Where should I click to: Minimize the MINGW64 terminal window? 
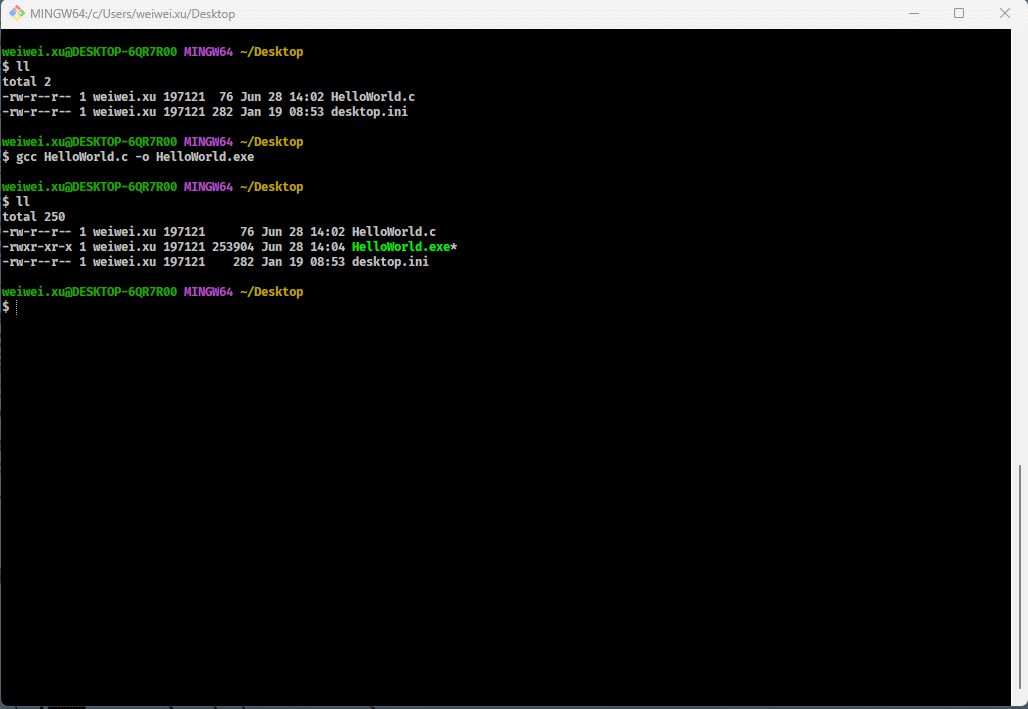[x=914, y=14]
